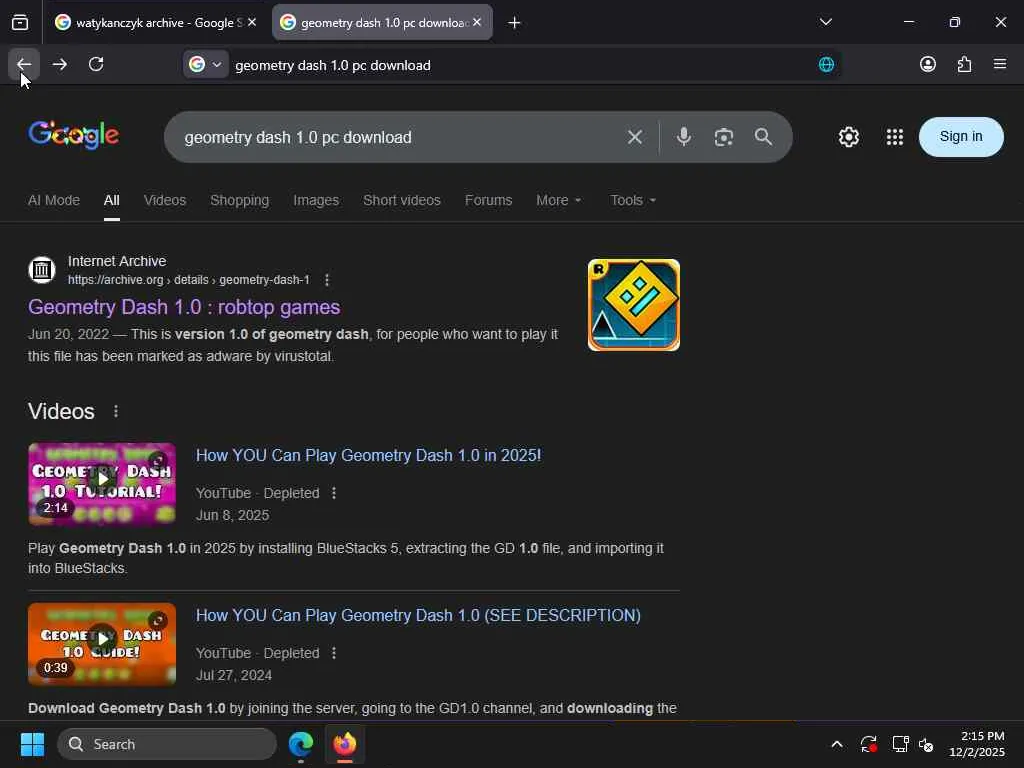Switch to Images results tab
This screenshot has width=1024, height=768.
click(x=315, y=200)
